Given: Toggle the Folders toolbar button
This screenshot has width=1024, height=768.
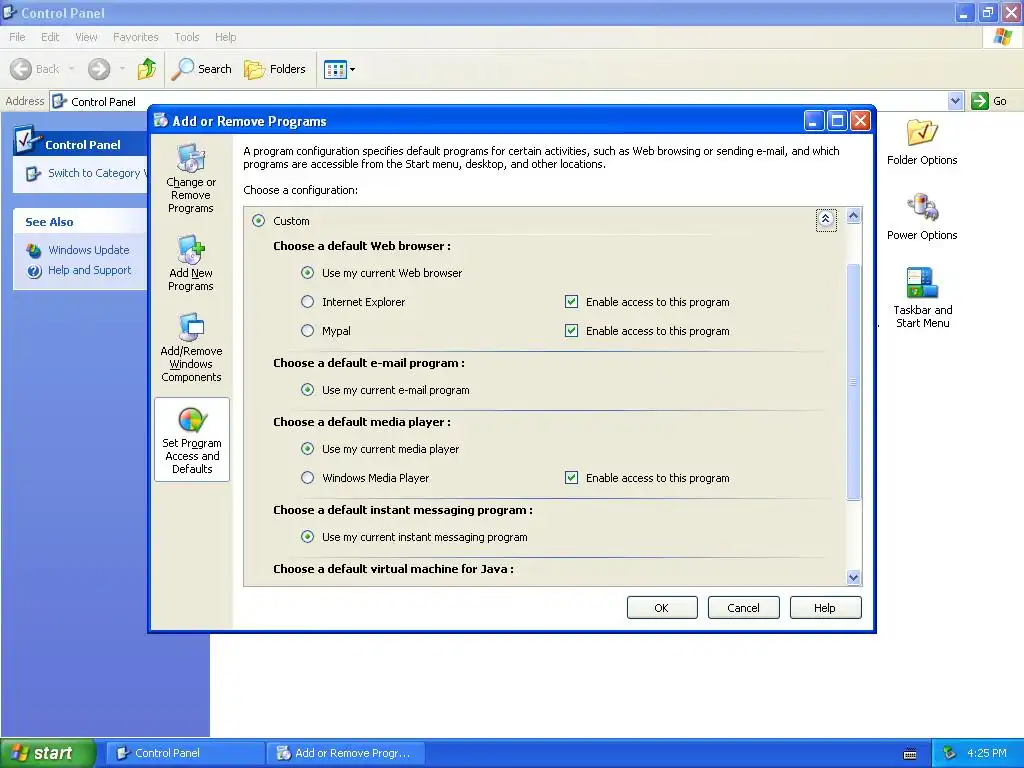Looking at the screenshot, I should pyautogui.click(x=274, y=69).
